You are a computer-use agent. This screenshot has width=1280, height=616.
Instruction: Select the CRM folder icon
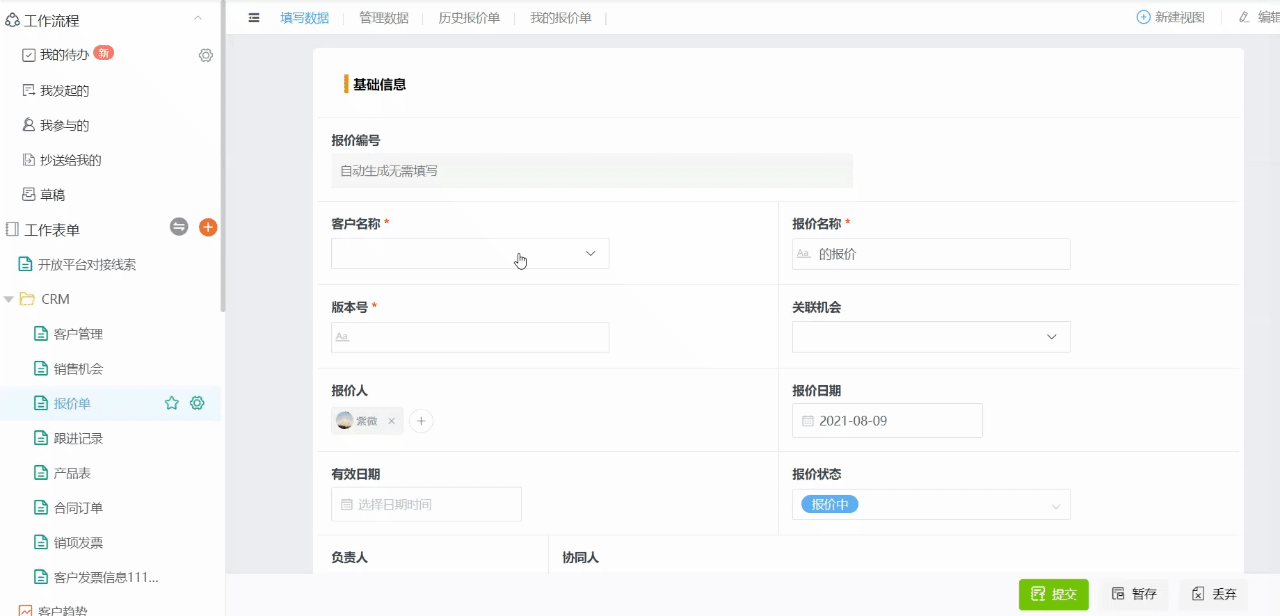[x=27, y=299]
